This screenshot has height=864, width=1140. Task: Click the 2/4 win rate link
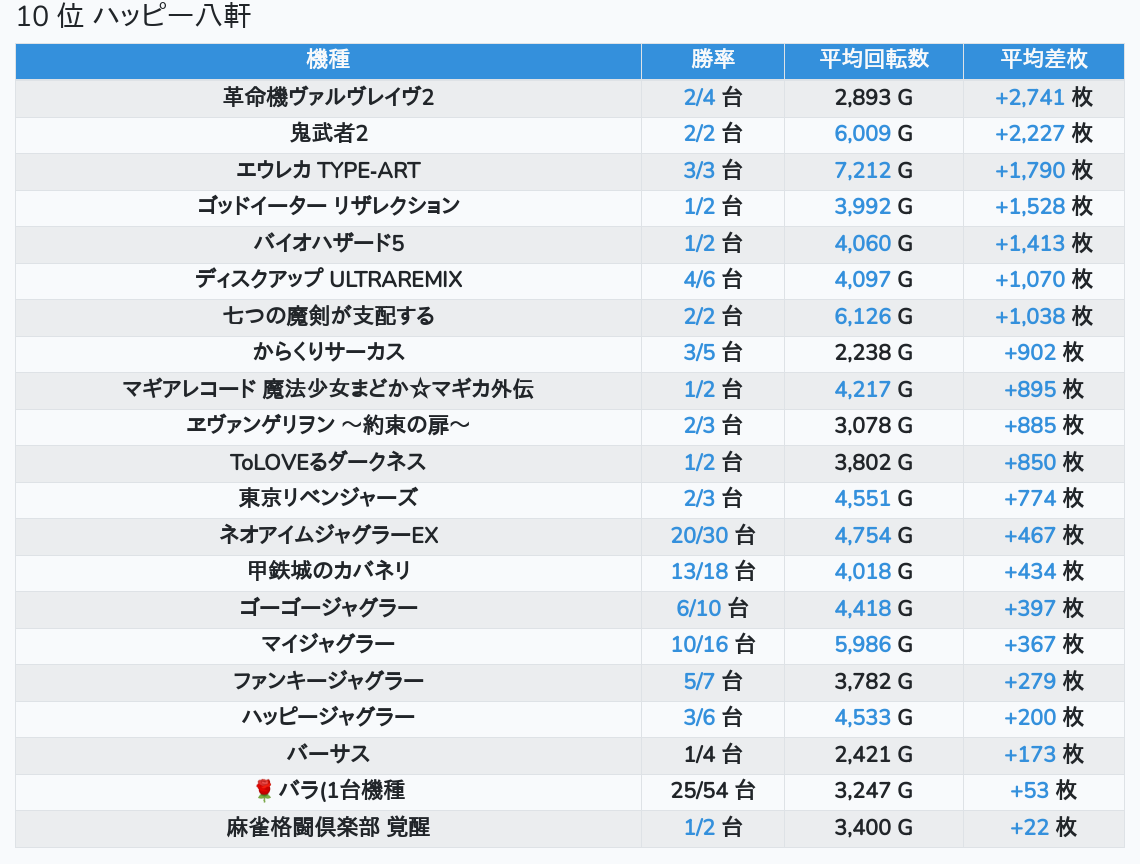700,97
